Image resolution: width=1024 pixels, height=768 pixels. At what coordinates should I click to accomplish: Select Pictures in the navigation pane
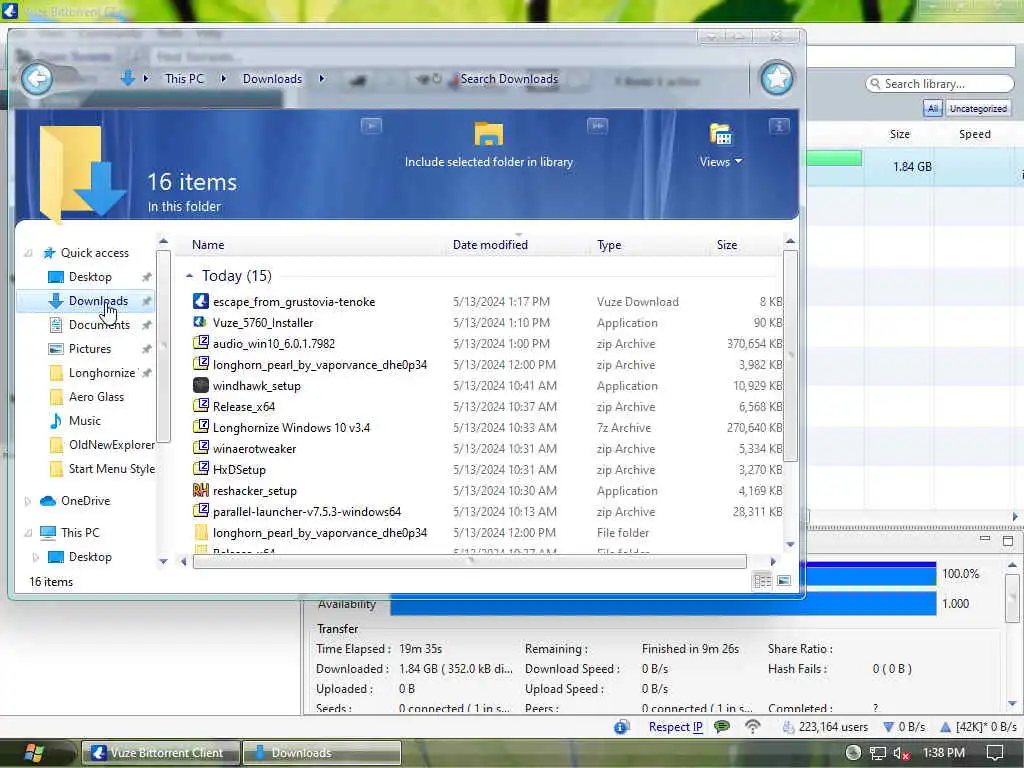pos(89,349)
